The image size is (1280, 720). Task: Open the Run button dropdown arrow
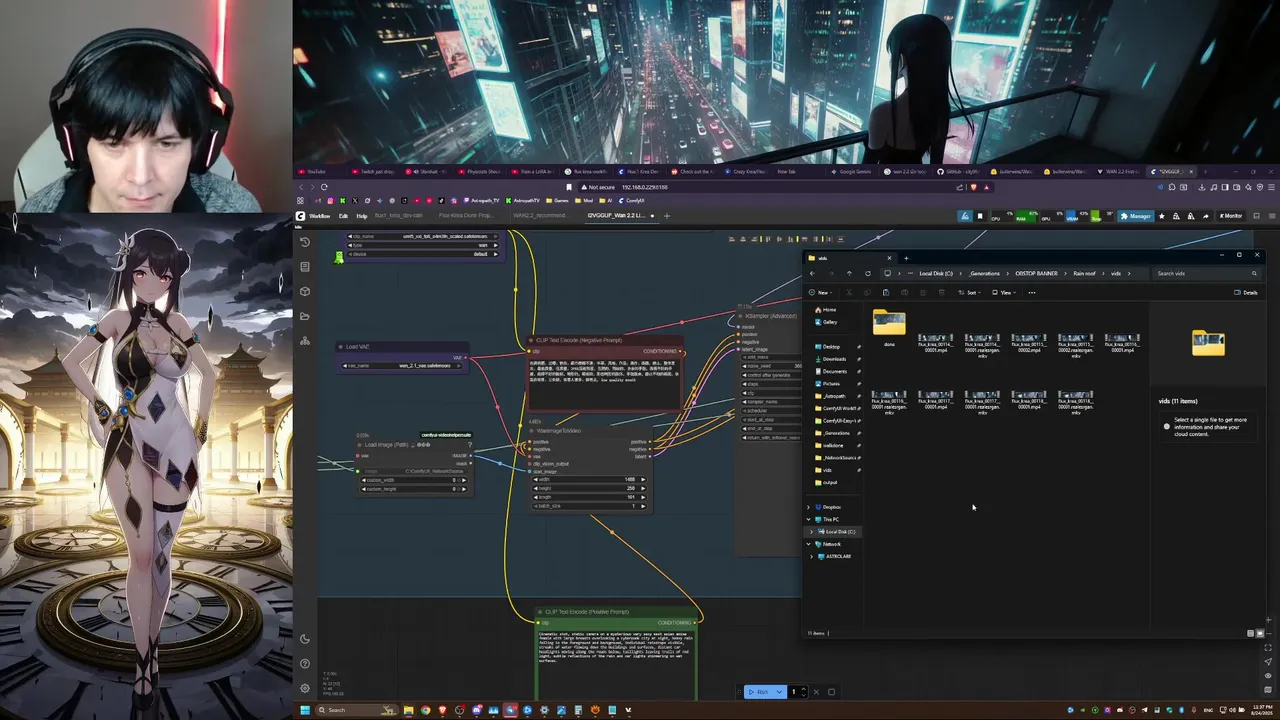tap(779, 692)
